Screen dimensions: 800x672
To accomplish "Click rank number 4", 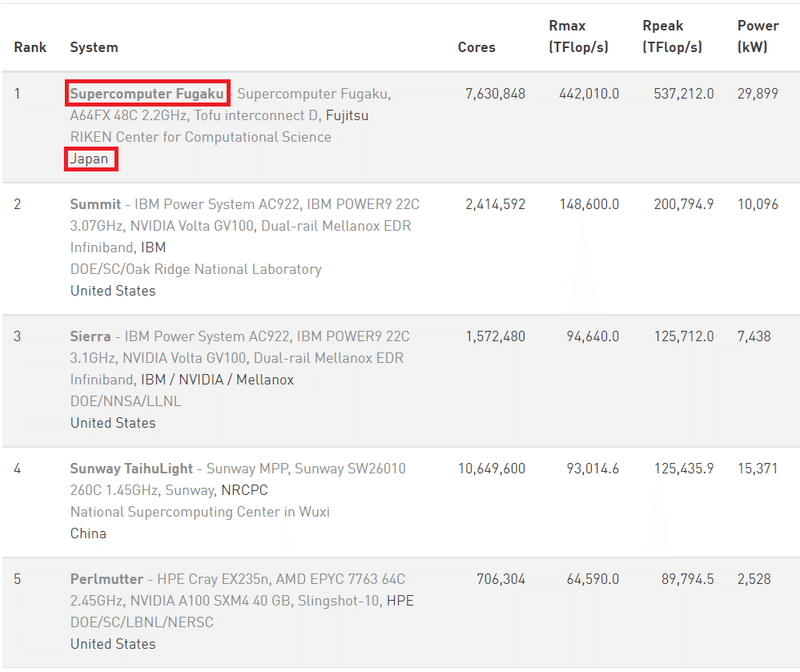I will coord(17,469).
